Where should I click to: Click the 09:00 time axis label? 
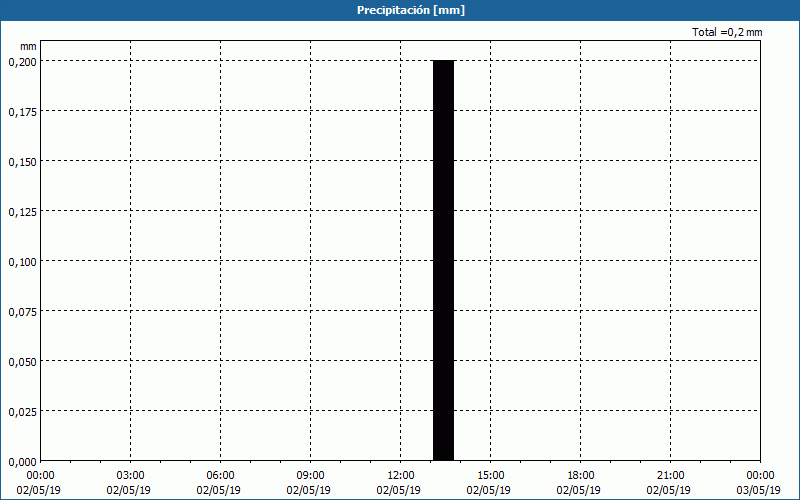[310, 476]
